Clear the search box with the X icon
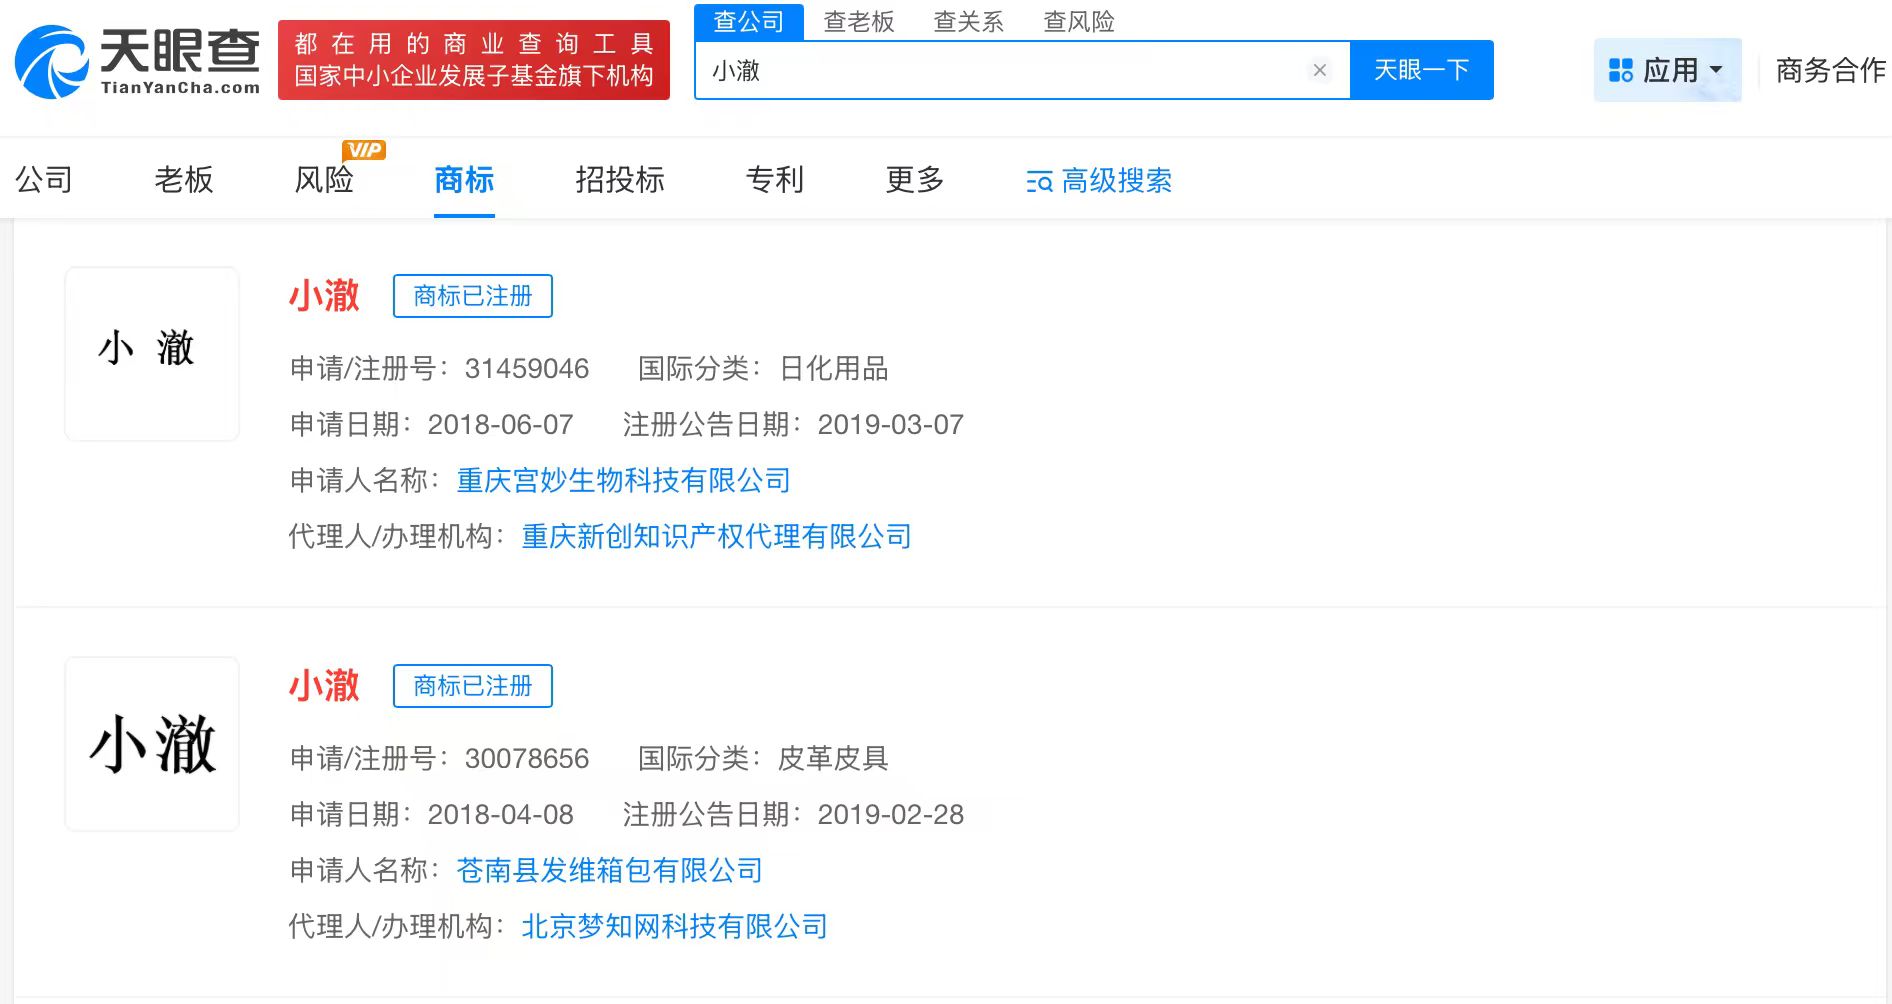The width and height of the screenshot is (1892, 1004). coord(1319,69)
